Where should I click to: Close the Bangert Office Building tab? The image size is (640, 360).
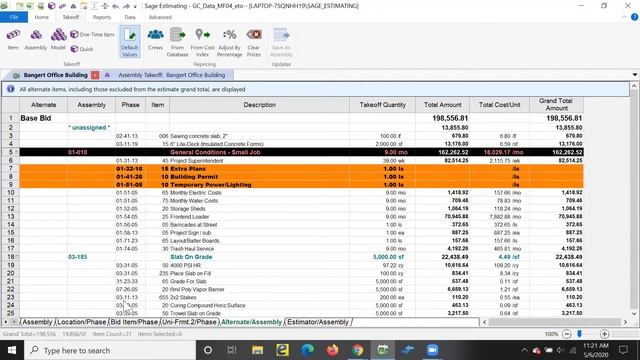[95, 75]
